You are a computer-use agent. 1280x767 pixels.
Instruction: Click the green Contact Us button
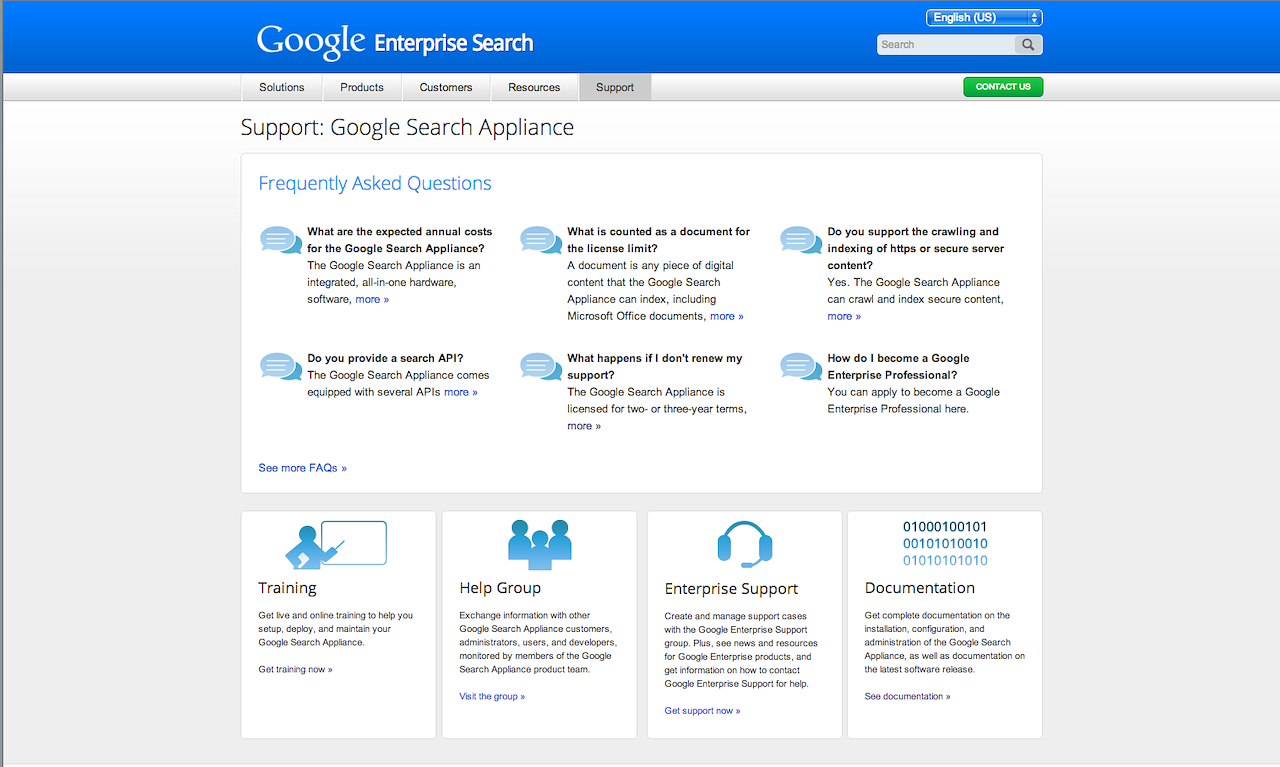(1003, 87)
